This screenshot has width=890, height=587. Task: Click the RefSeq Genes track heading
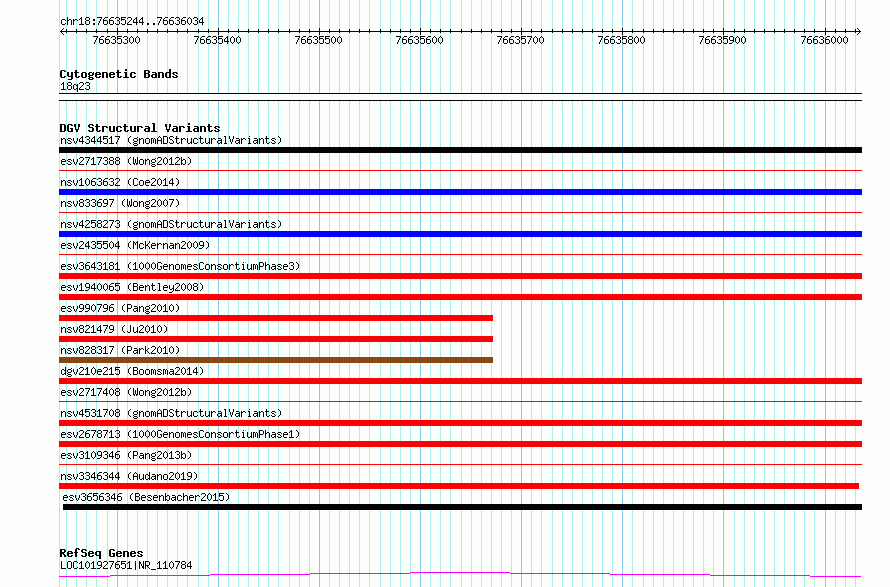pos(101,553)
